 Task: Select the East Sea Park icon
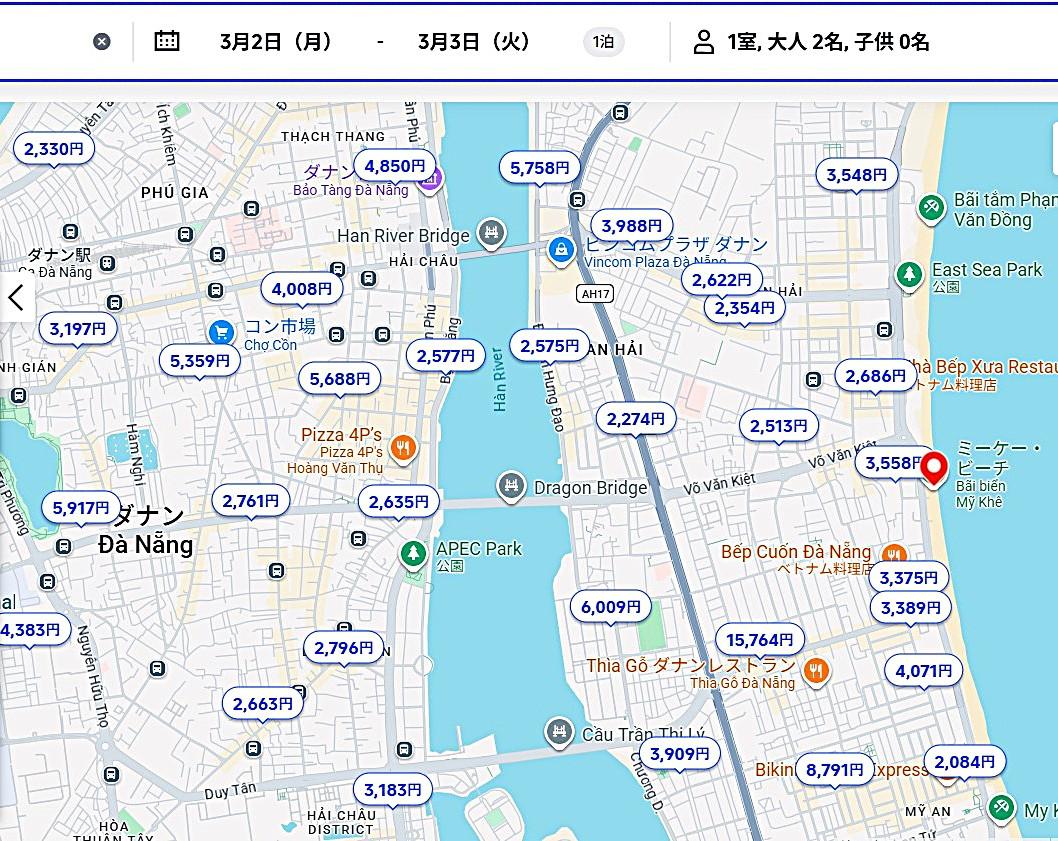coord(909,274)
